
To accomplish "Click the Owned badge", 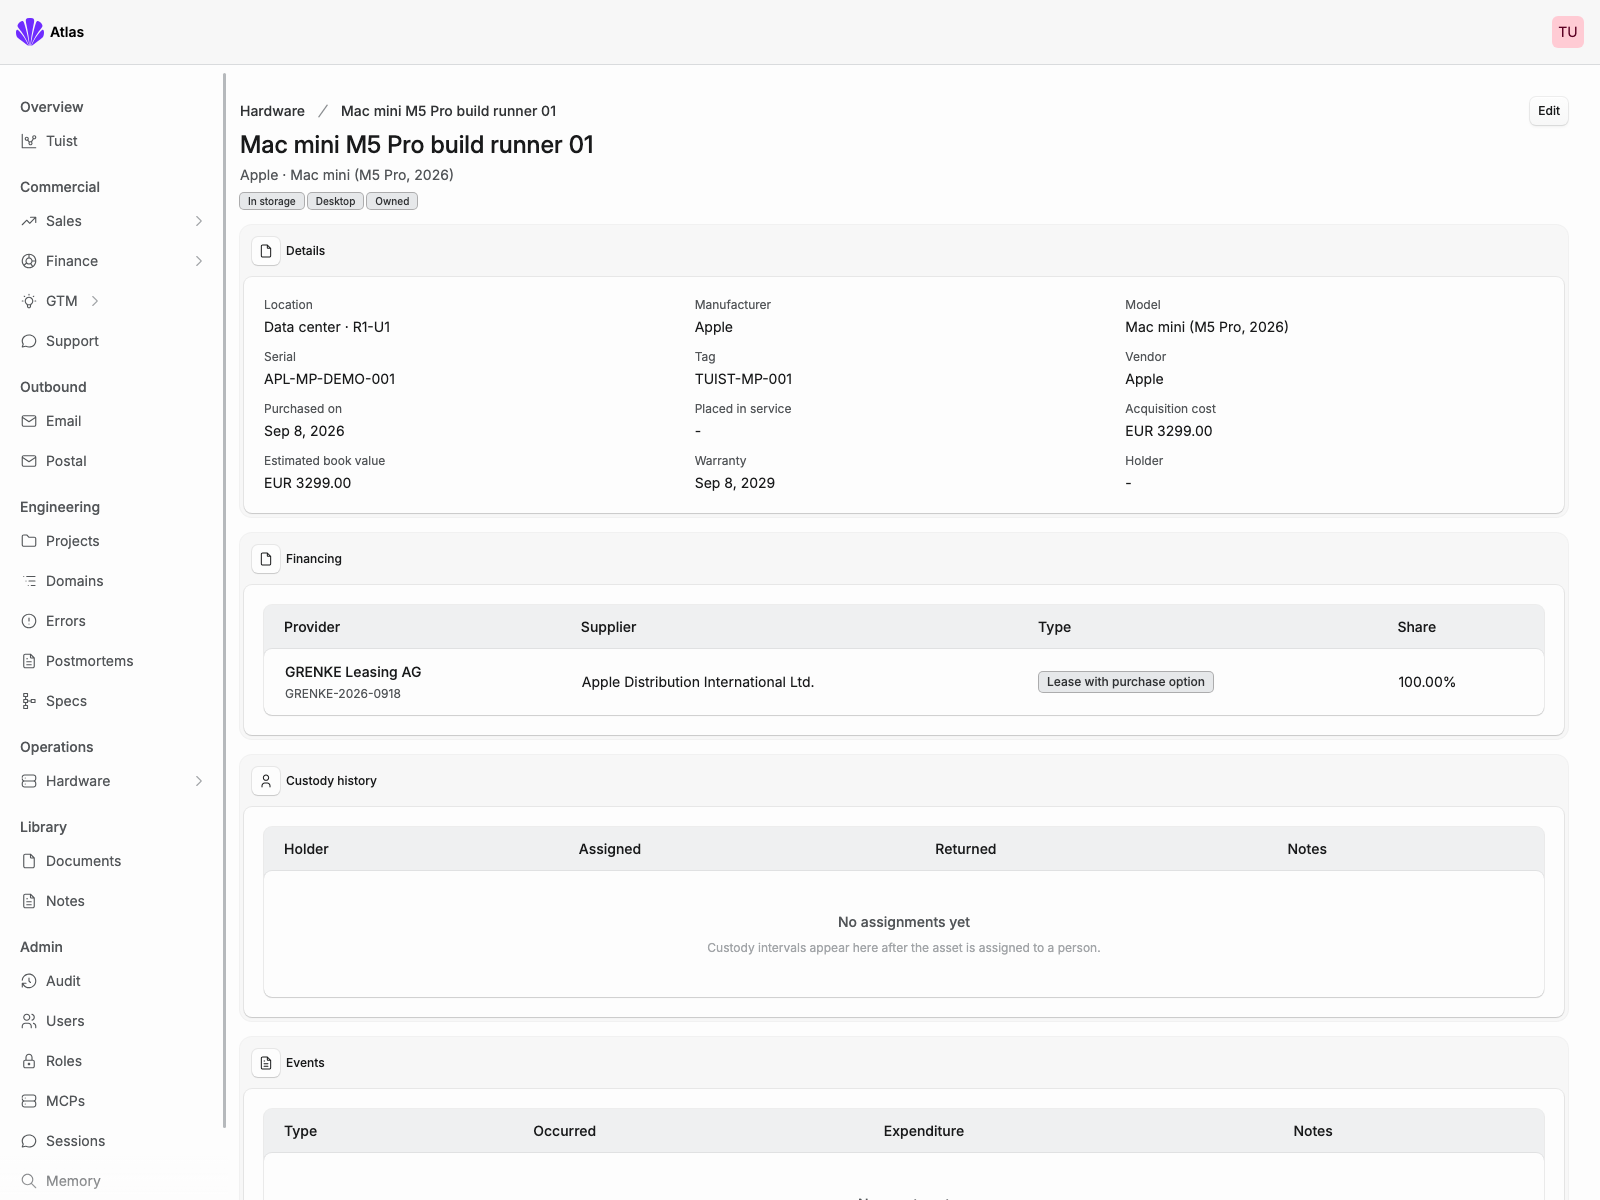I will 392,201.
